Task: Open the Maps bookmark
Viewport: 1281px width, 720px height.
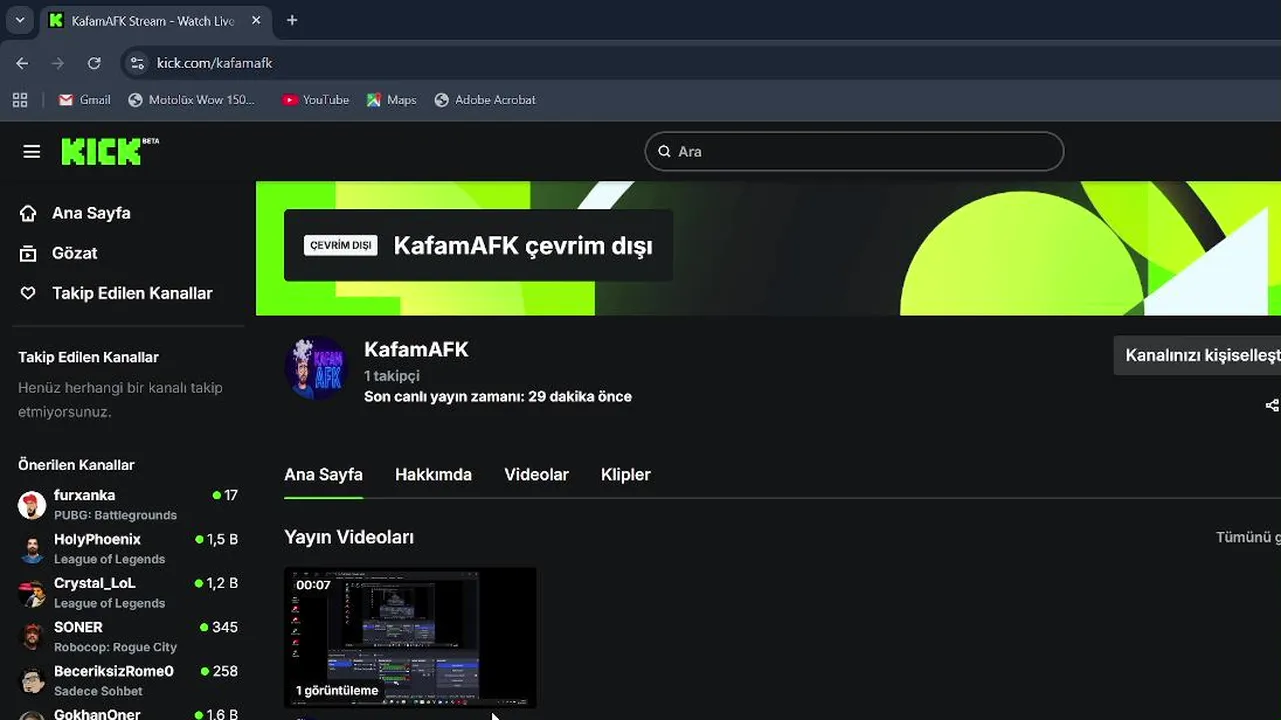Action: (391, 100)
